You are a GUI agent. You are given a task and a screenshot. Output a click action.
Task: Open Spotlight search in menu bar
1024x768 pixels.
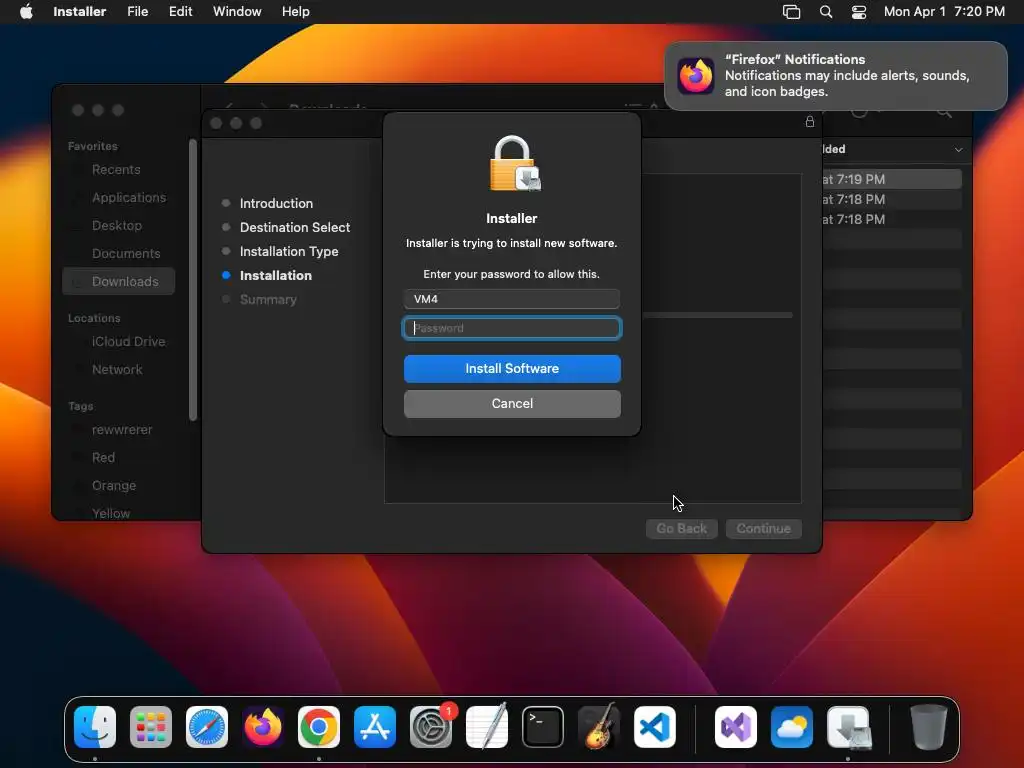click(x=825, y=12)
